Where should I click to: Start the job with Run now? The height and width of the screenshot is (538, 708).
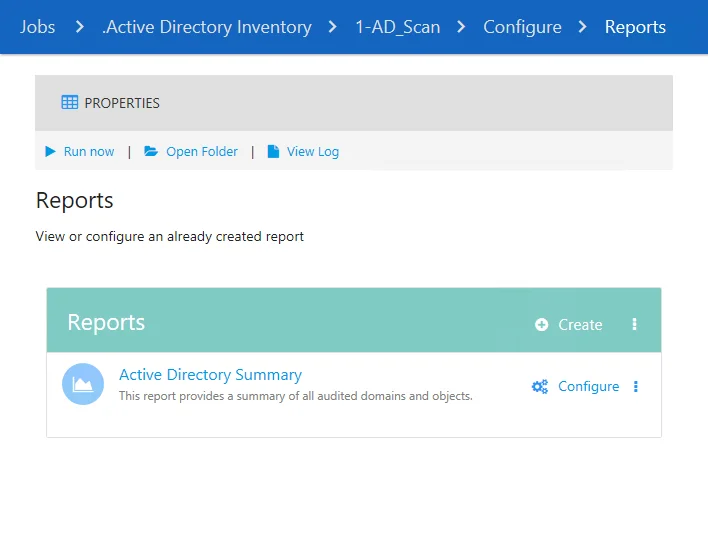coord(89,152)
